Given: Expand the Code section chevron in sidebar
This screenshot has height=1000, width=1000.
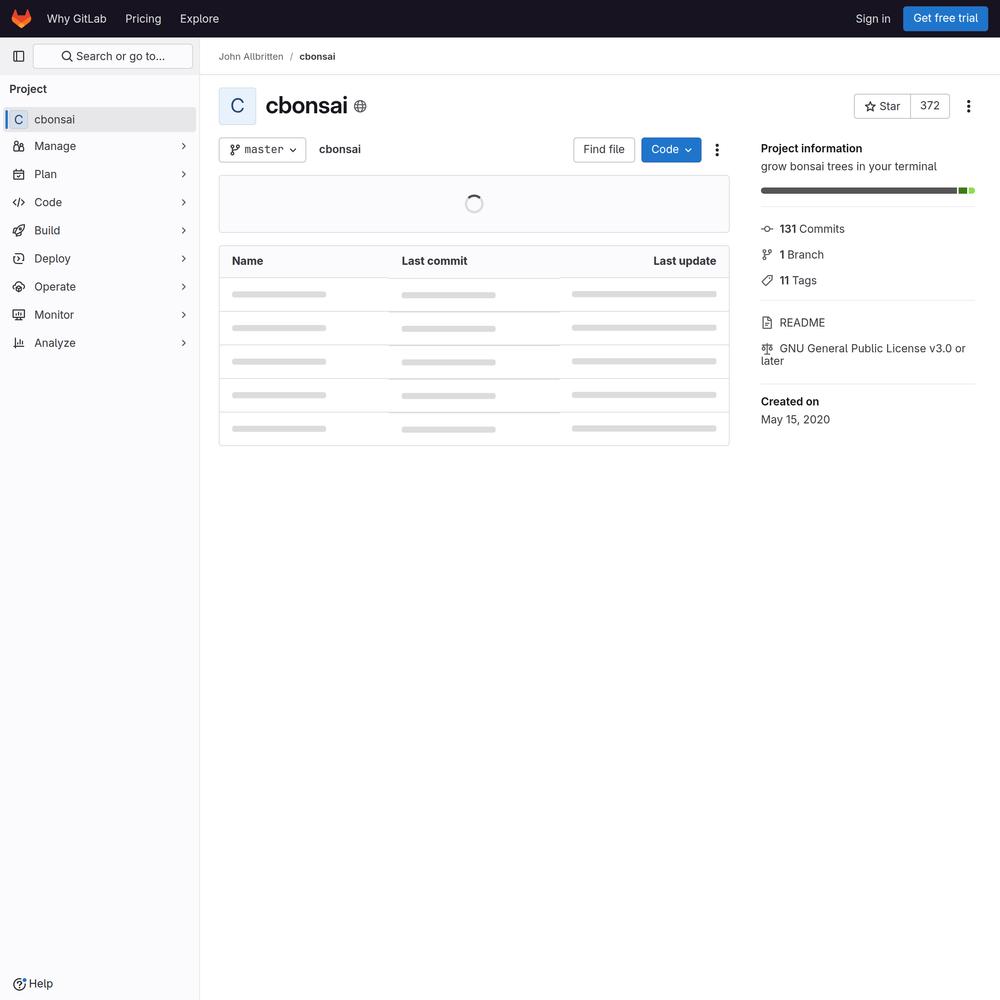Looking at the screenshot, I should tap(184, 202).
